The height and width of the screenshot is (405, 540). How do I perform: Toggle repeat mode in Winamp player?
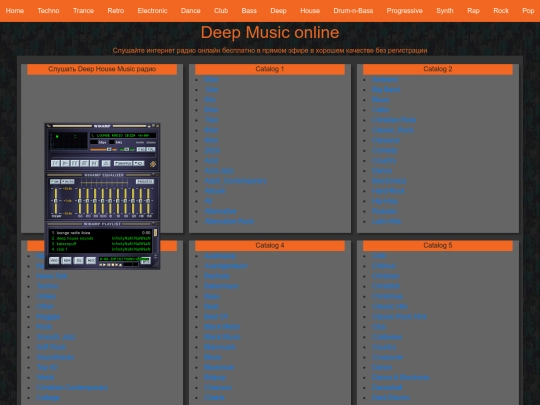pos(139,163)
